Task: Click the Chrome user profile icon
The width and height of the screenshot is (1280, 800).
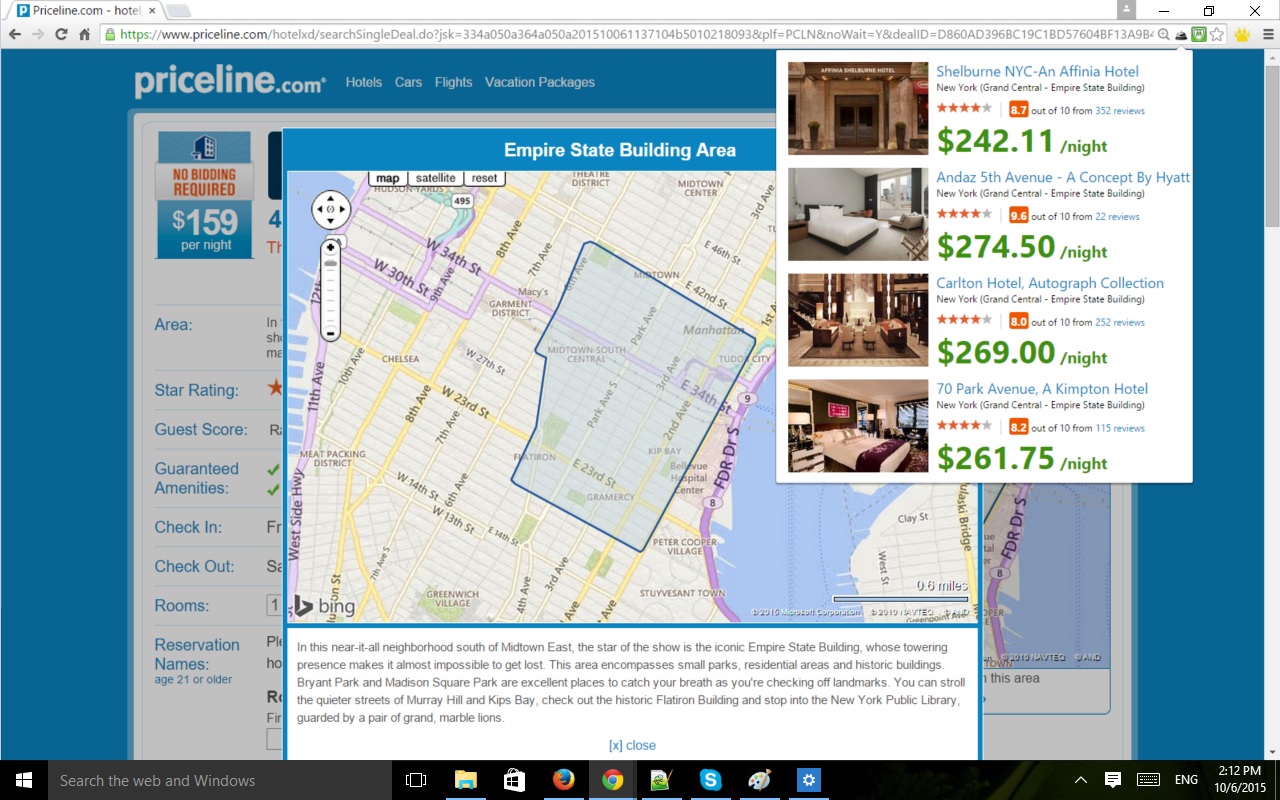Action: click(x=1127, y=10)
